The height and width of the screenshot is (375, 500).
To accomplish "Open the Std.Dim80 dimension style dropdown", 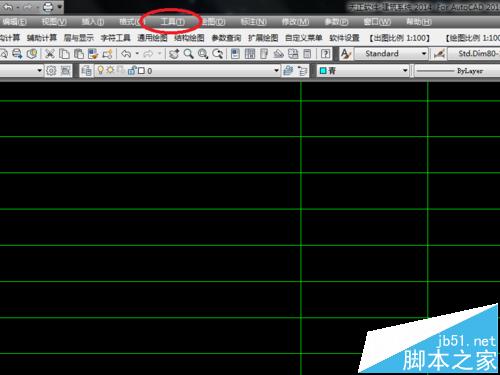I will point(474,53).
